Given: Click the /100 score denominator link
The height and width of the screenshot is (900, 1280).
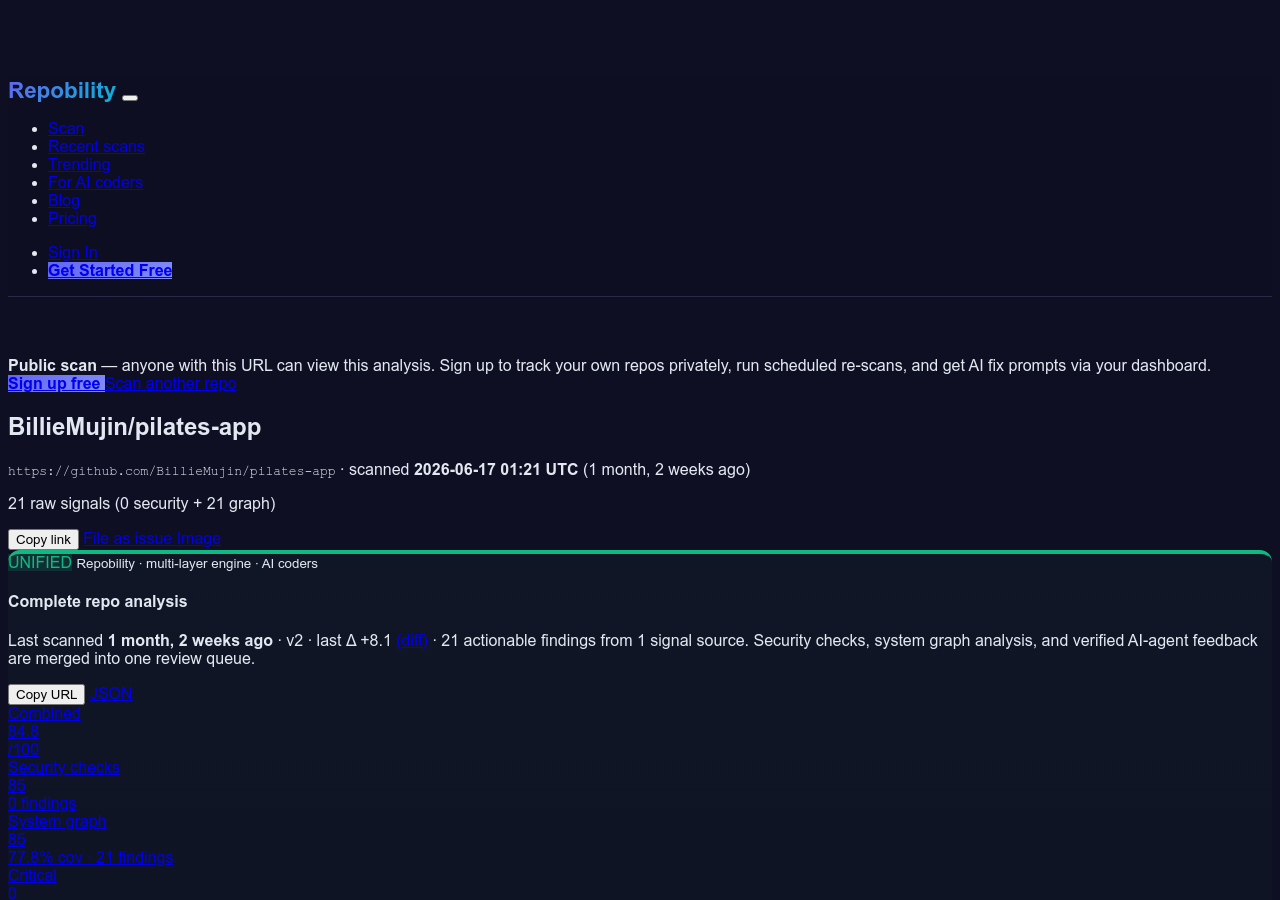Looking at the screenshot, I should click(x=24, y=749).
